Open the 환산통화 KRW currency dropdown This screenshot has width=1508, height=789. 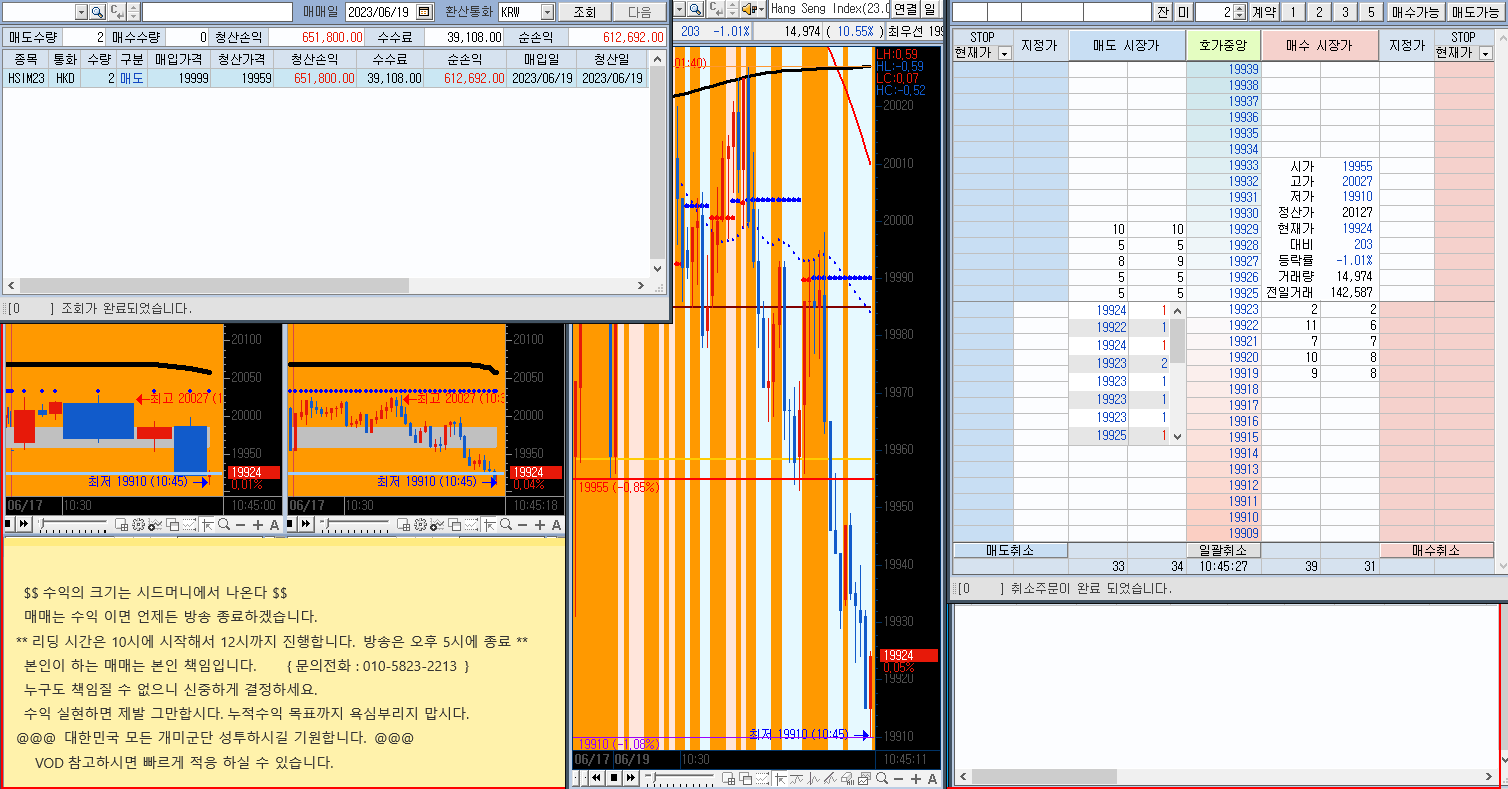click(547, 12)
